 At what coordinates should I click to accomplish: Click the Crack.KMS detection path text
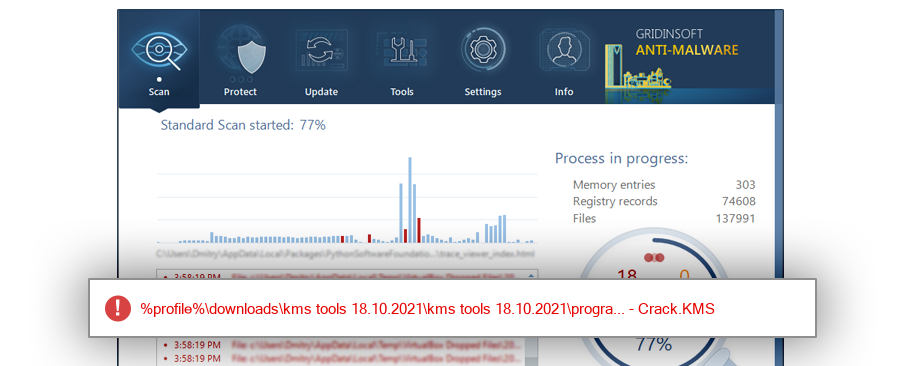[x=428, y=309]
